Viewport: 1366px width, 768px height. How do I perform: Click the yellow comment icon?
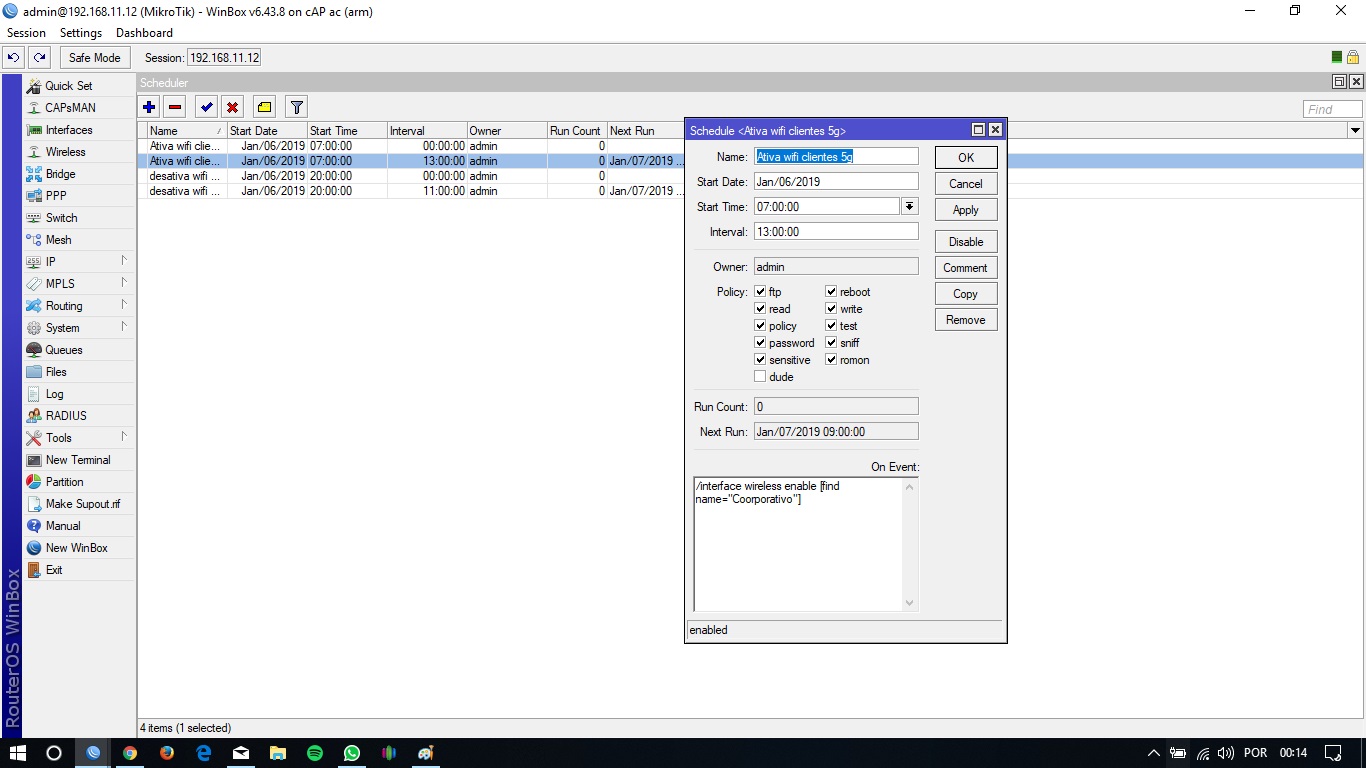click(x=264, y=107)
